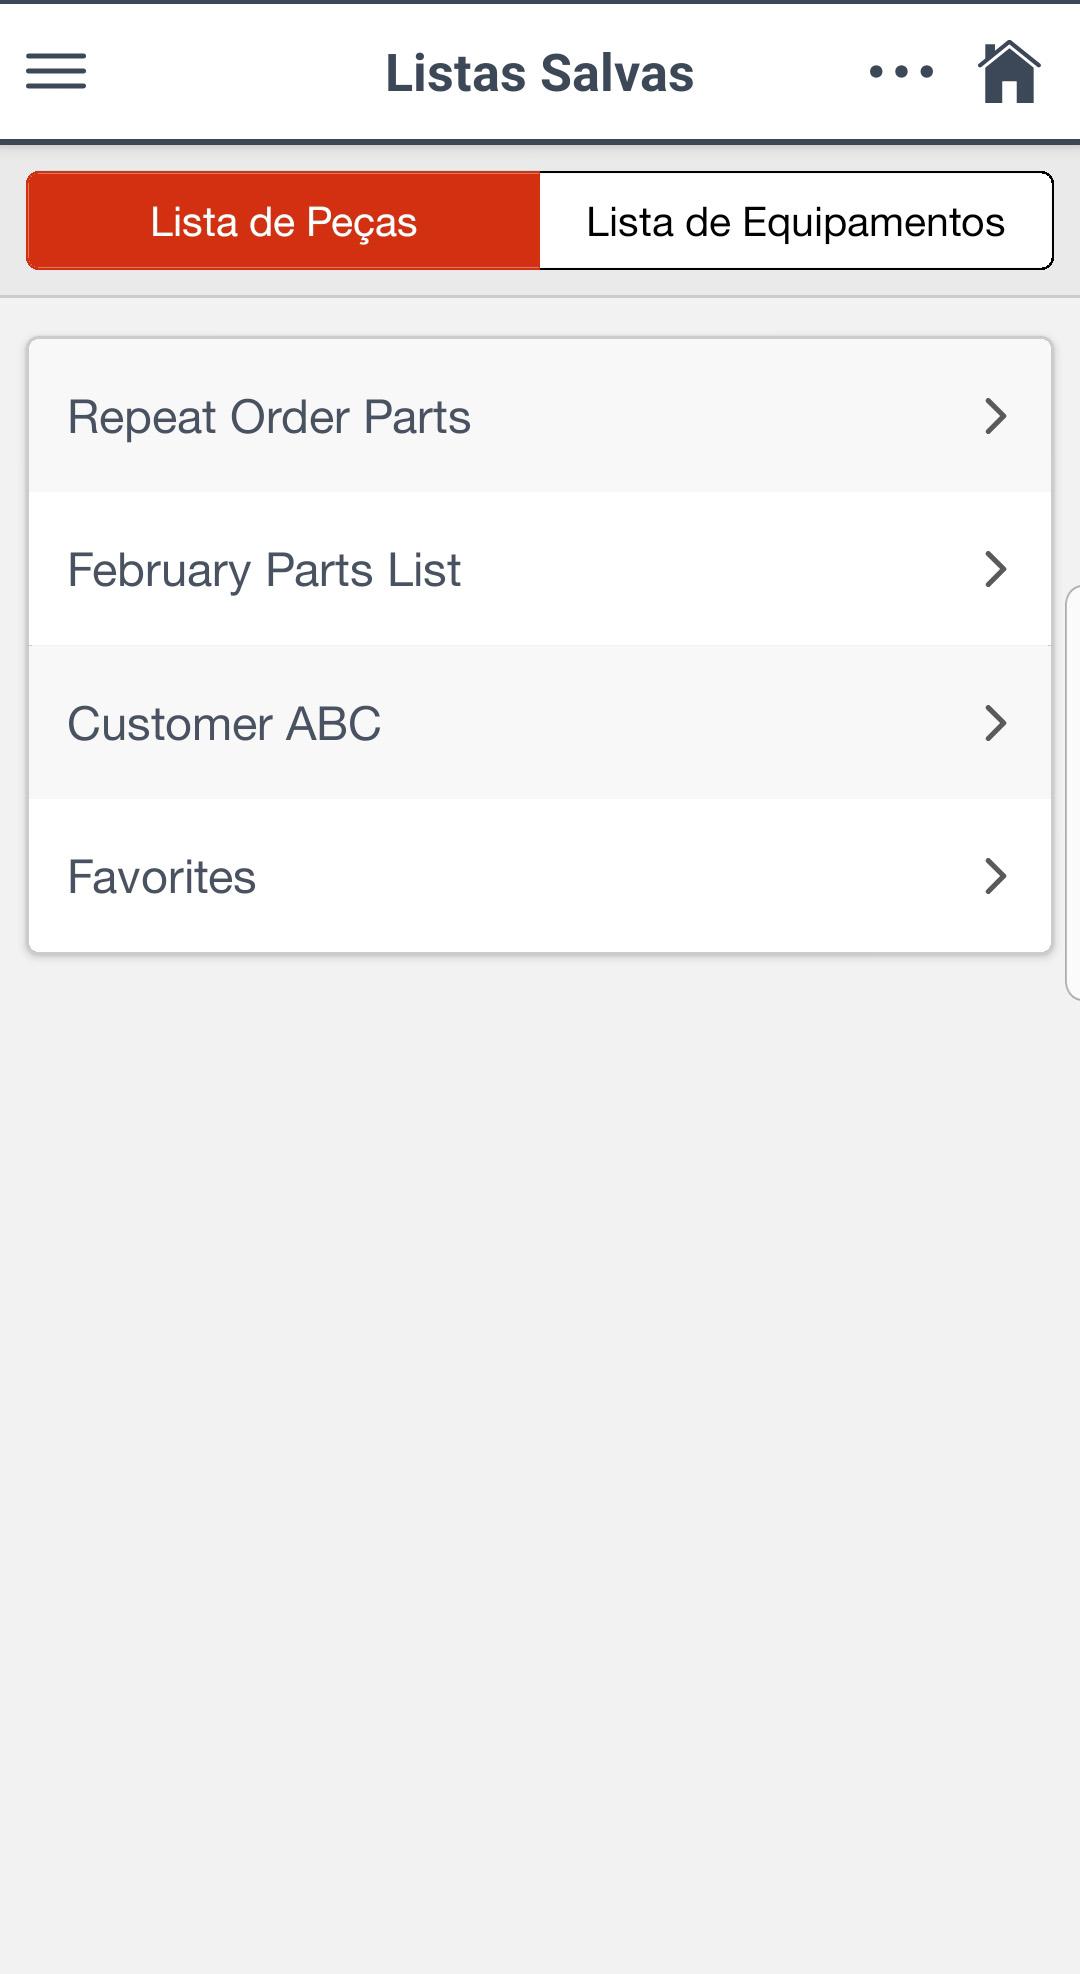Hit the chevron on the Favorites row

pyautogui.click(x=995, y=876)
